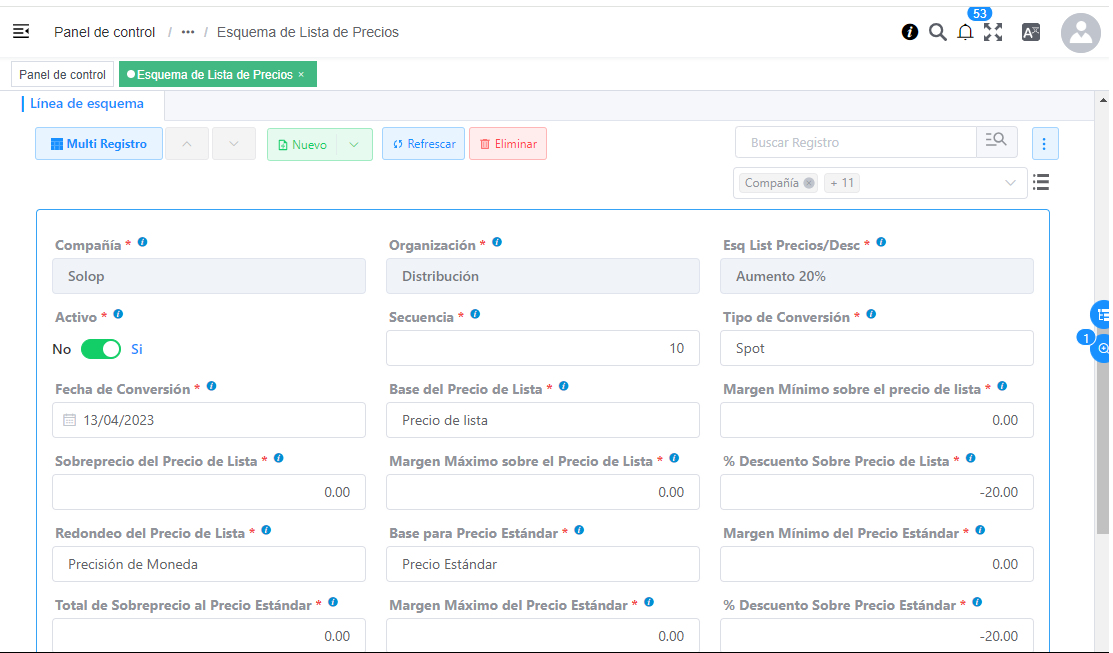The width and height of the screenshot is (1113, 653).
Task: Click the list view icon beside the filter
Action: pos(1041,182)
